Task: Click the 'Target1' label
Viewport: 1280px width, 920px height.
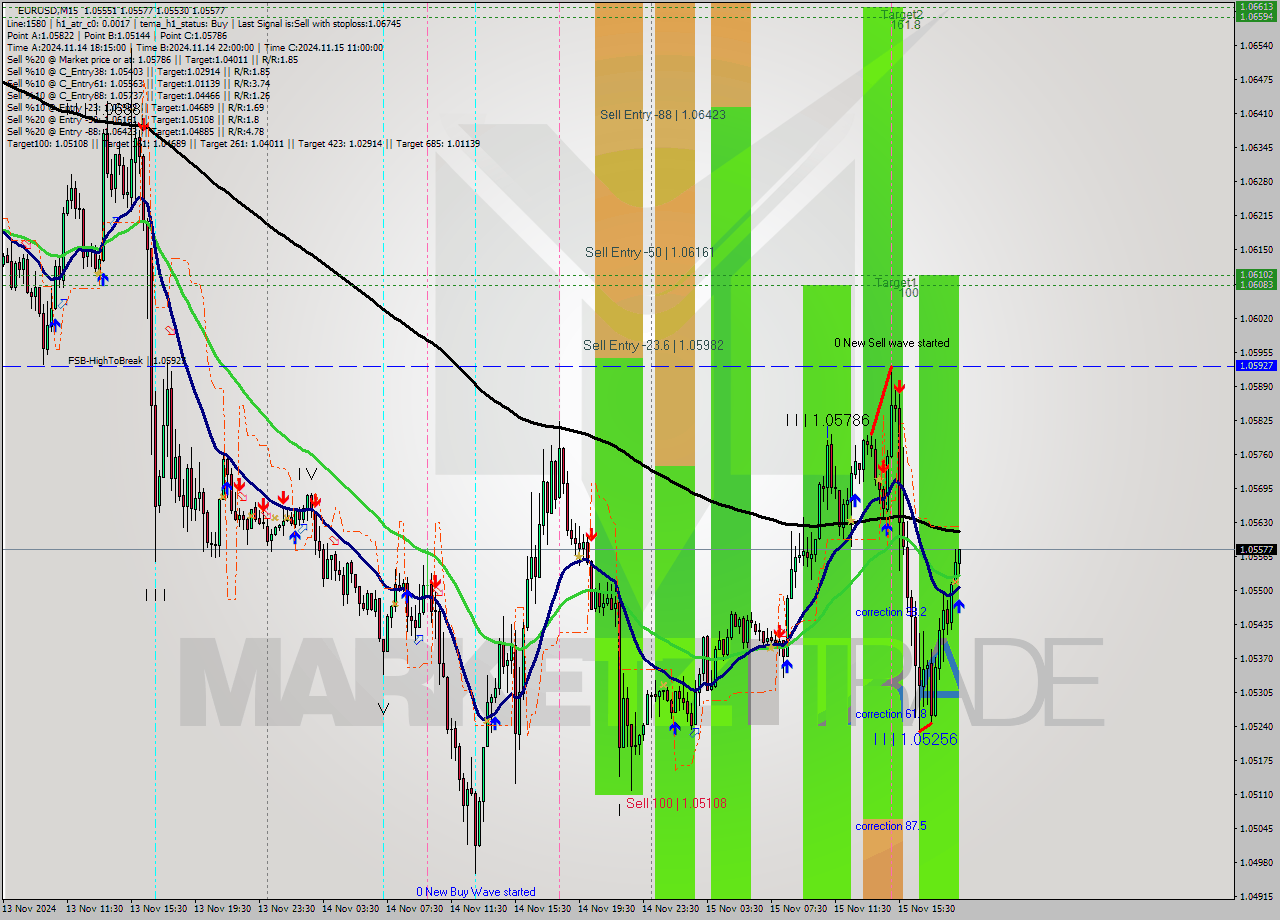Action: tap(897, 283)
